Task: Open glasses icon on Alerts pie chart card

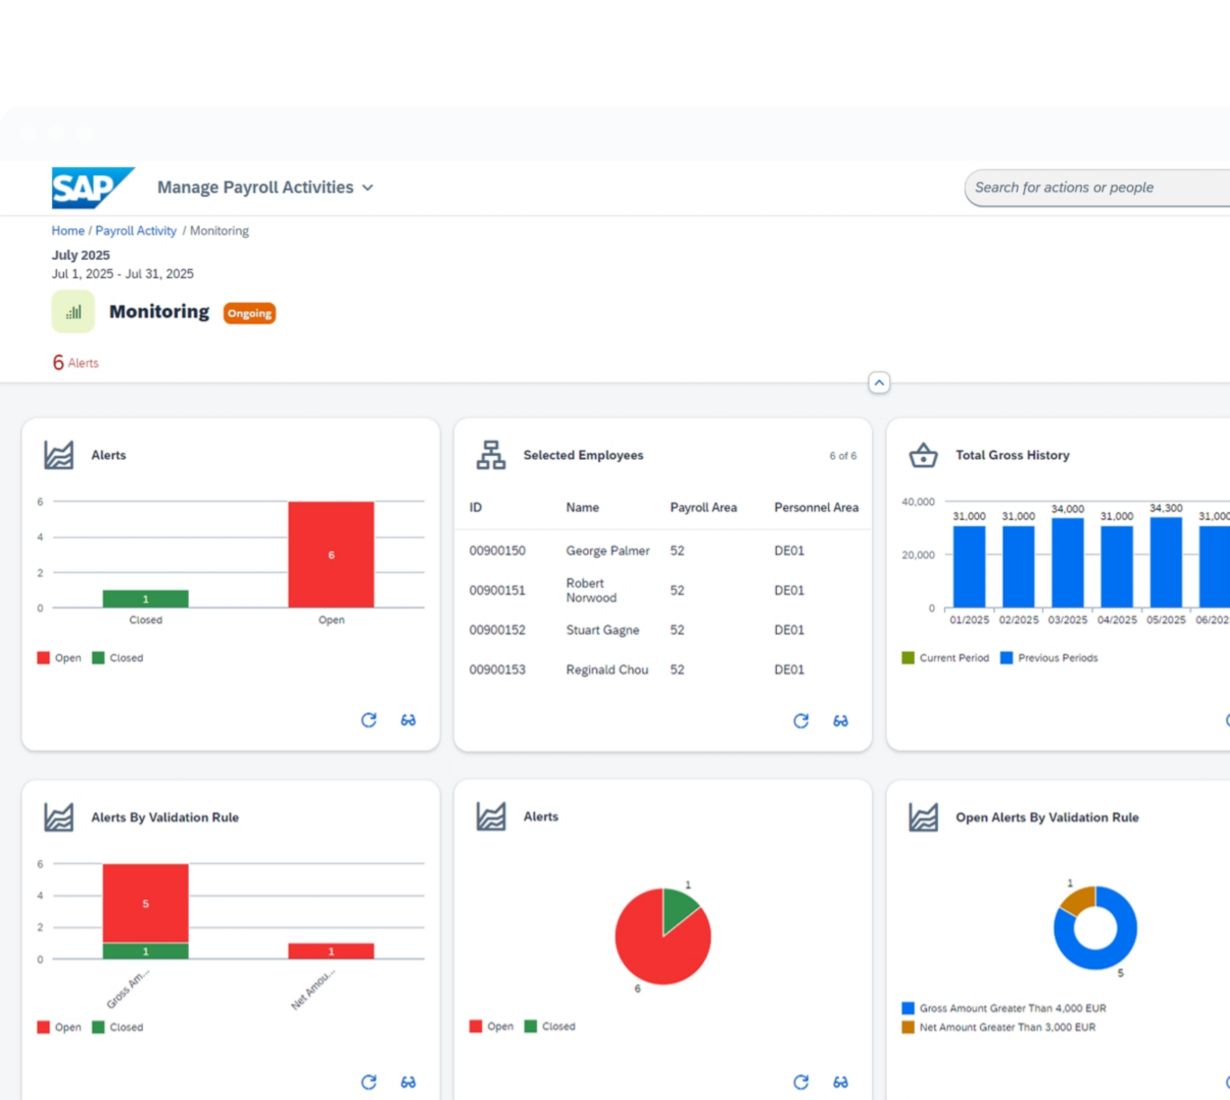Action: click(840, 1082)
